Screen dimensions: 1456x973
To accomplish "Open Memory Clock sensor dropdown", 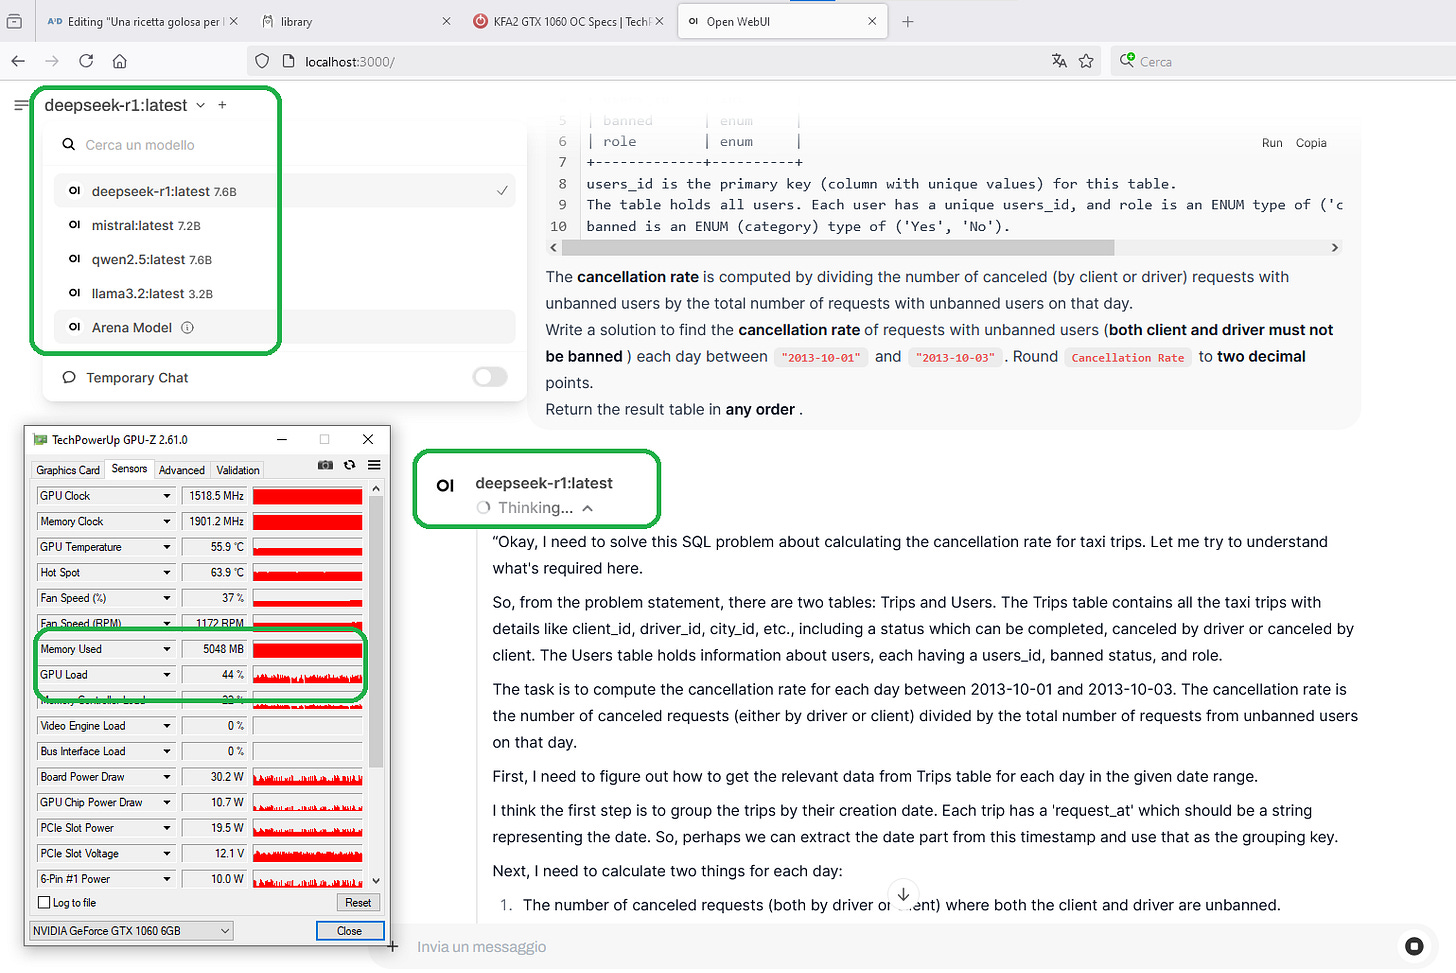I will click(x=167, y=521).
